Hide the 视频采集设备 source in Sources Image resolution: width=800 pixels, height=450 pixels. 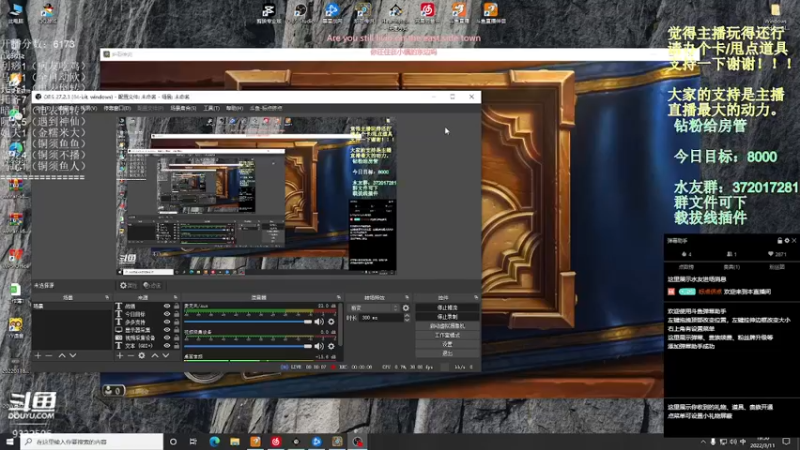pyautogui.click(x=167, y=337)
